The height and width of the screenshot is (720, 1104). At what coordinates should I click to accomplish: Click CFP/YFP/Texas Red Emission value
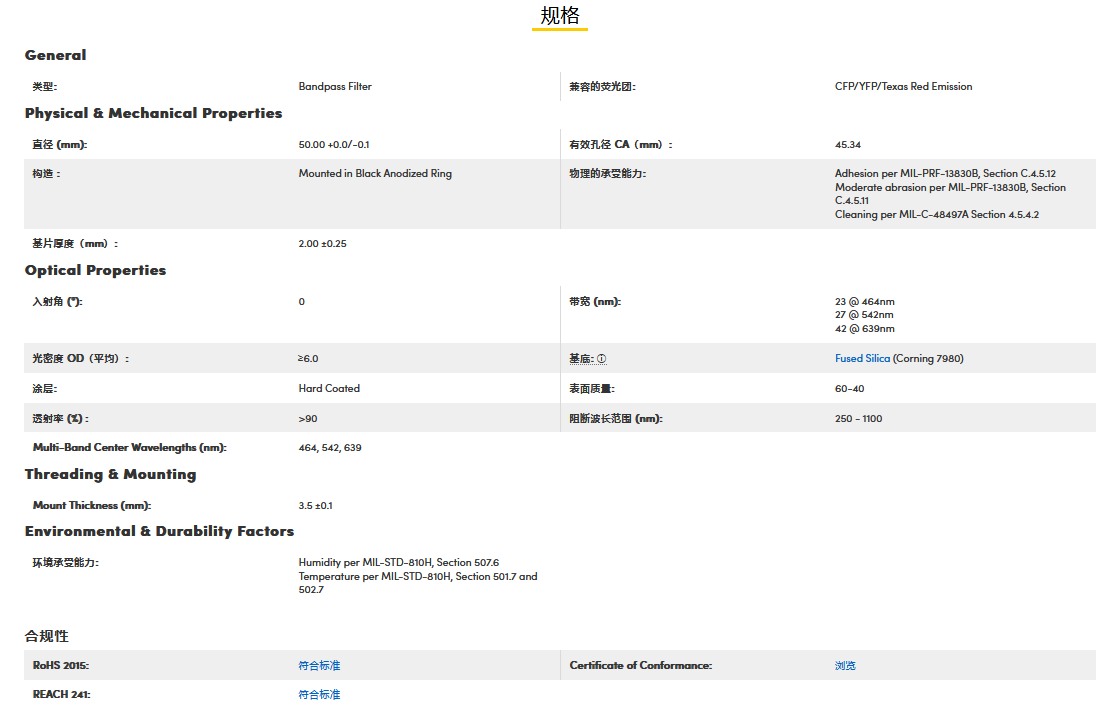(903, 86)
